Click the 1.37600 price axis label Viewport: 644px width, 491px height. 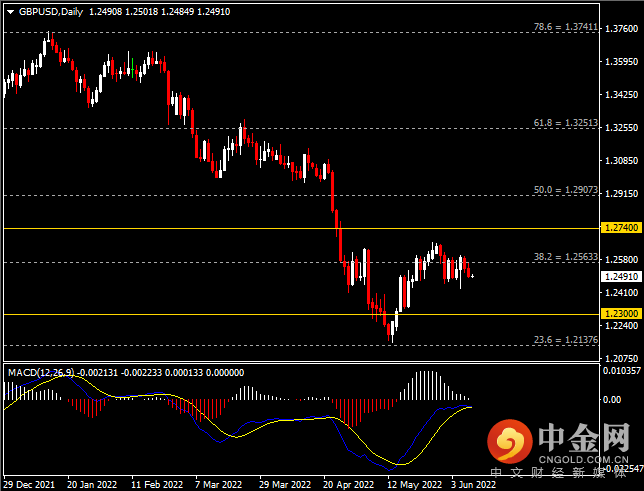[x=621, y=29]
